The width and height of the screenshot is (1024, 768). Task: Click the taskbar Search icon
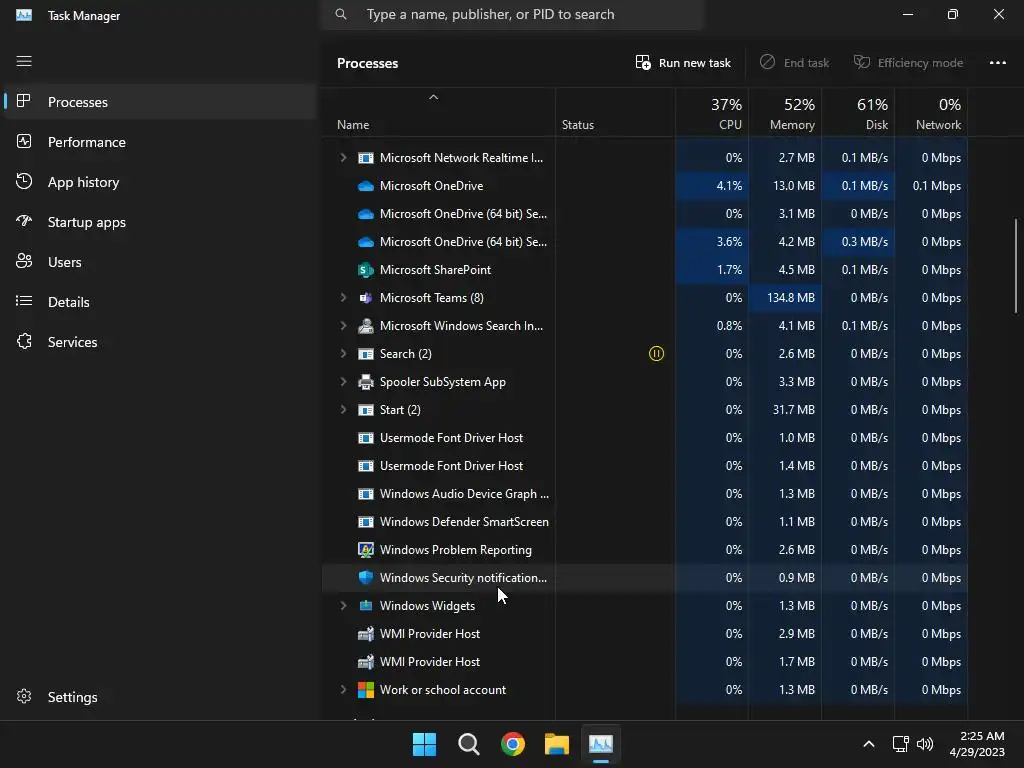[469, 744]
